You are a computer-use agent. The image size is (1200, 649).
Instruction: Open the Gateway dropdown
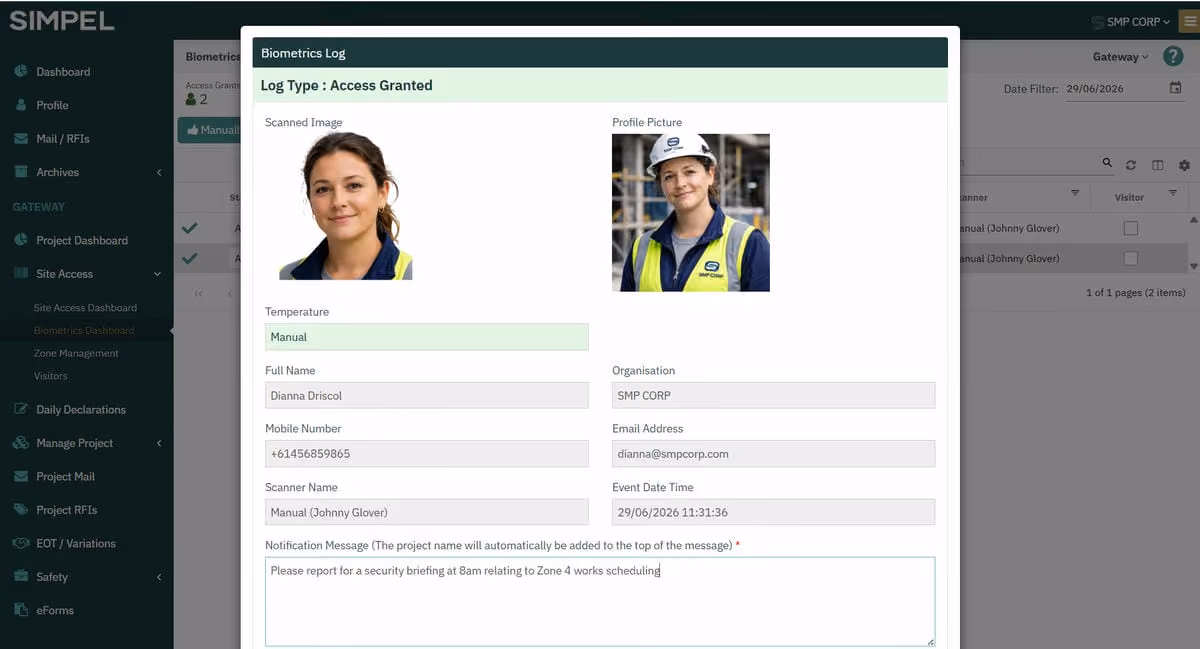pyautogui.click(x=1120, y=57)
